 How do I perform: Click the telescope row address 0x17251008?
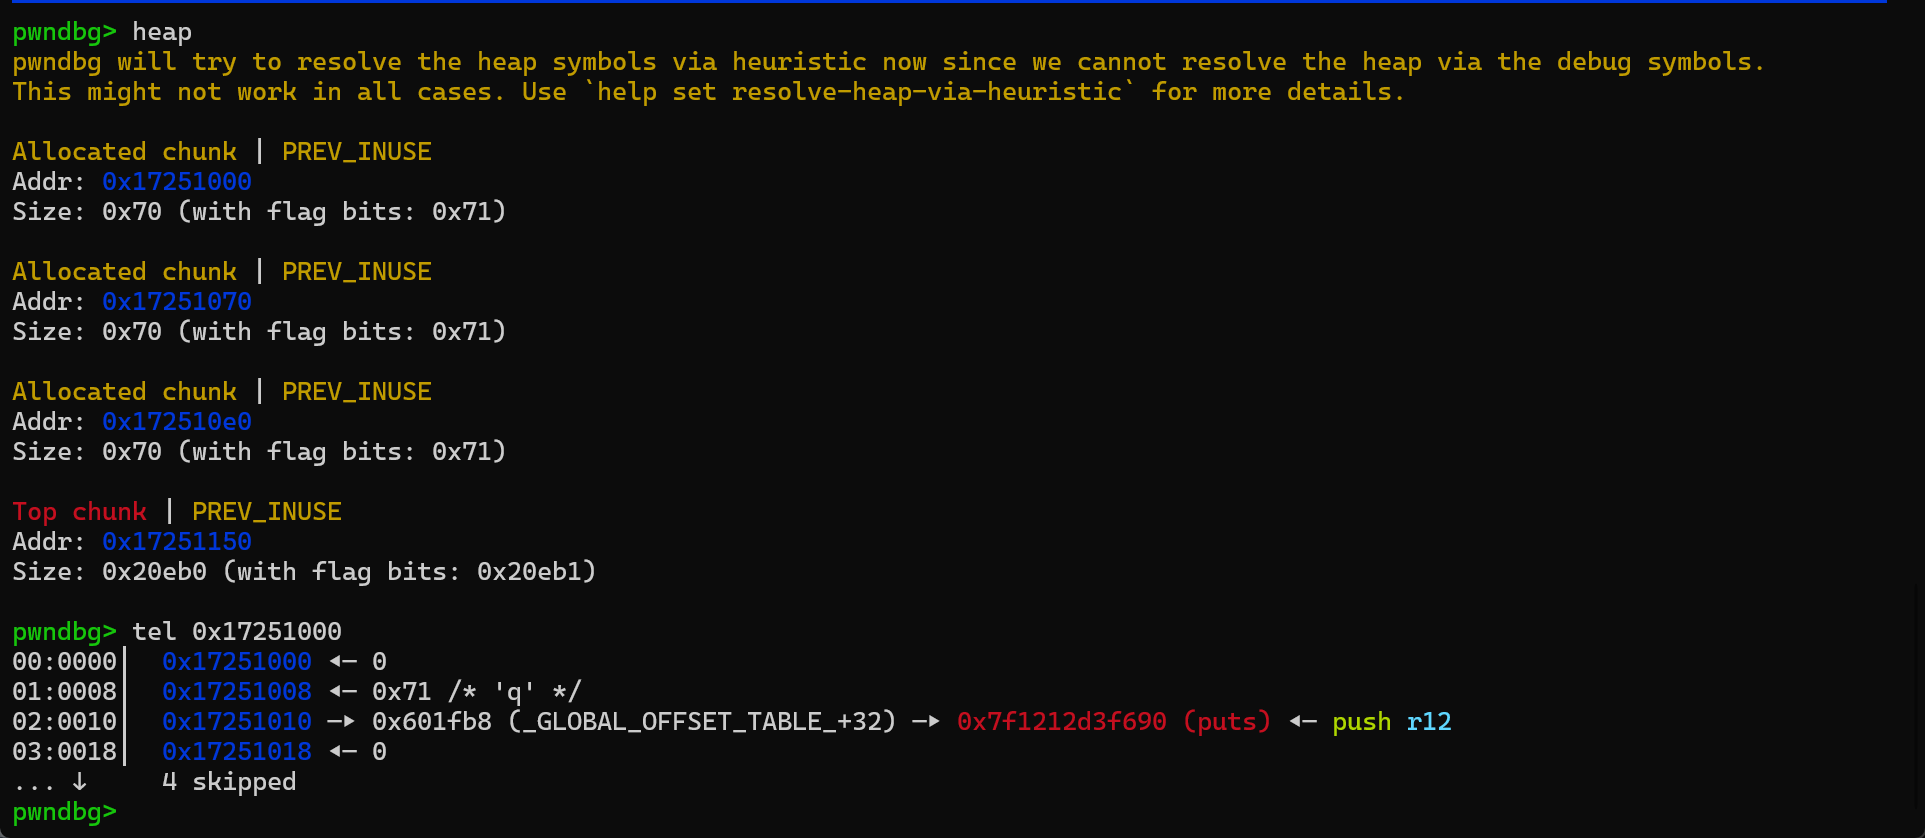(x=236, y=692)
